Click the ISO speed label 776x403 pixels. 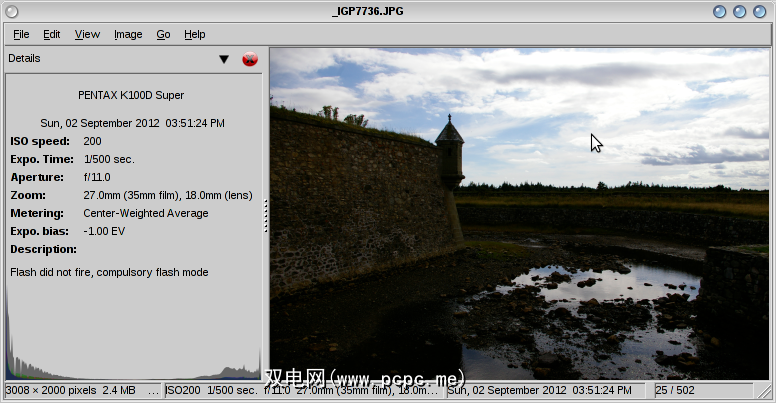pyautogui.click(x=40, y=141)
